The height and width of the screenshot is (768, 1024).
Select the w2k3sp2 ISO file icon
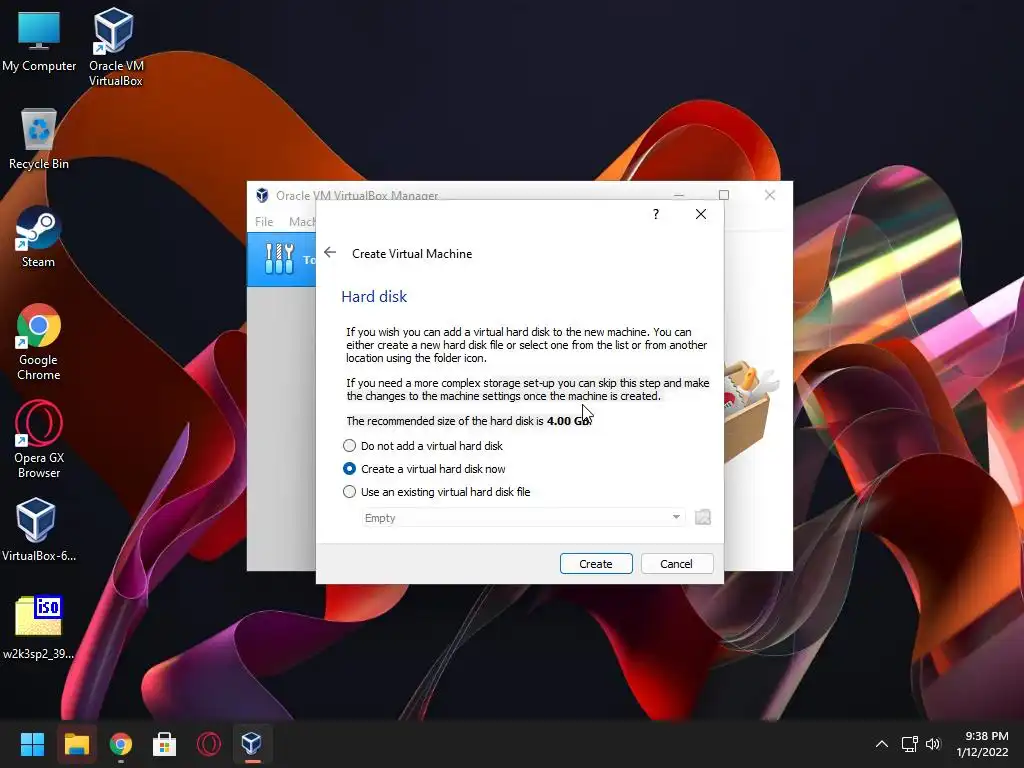(x=39, y=628)
